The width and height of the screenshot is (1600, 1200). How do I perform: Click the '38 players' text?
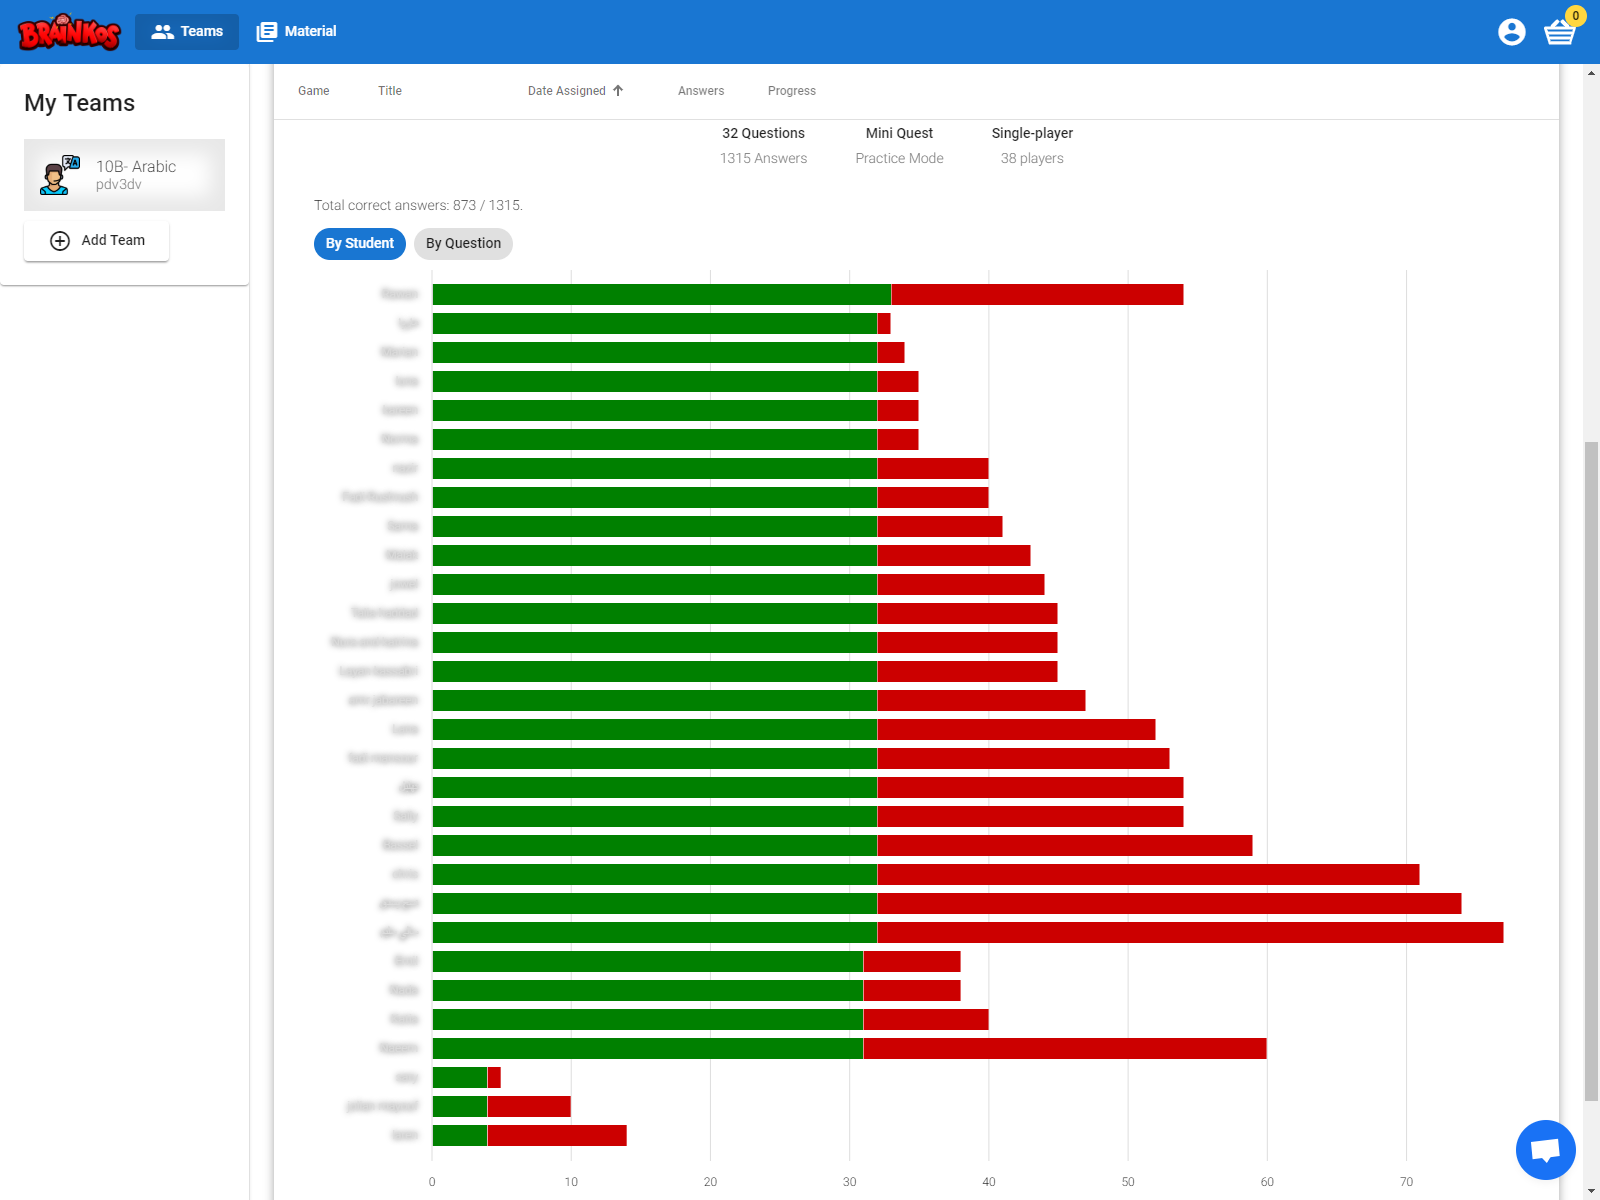tap(1032, 159)
